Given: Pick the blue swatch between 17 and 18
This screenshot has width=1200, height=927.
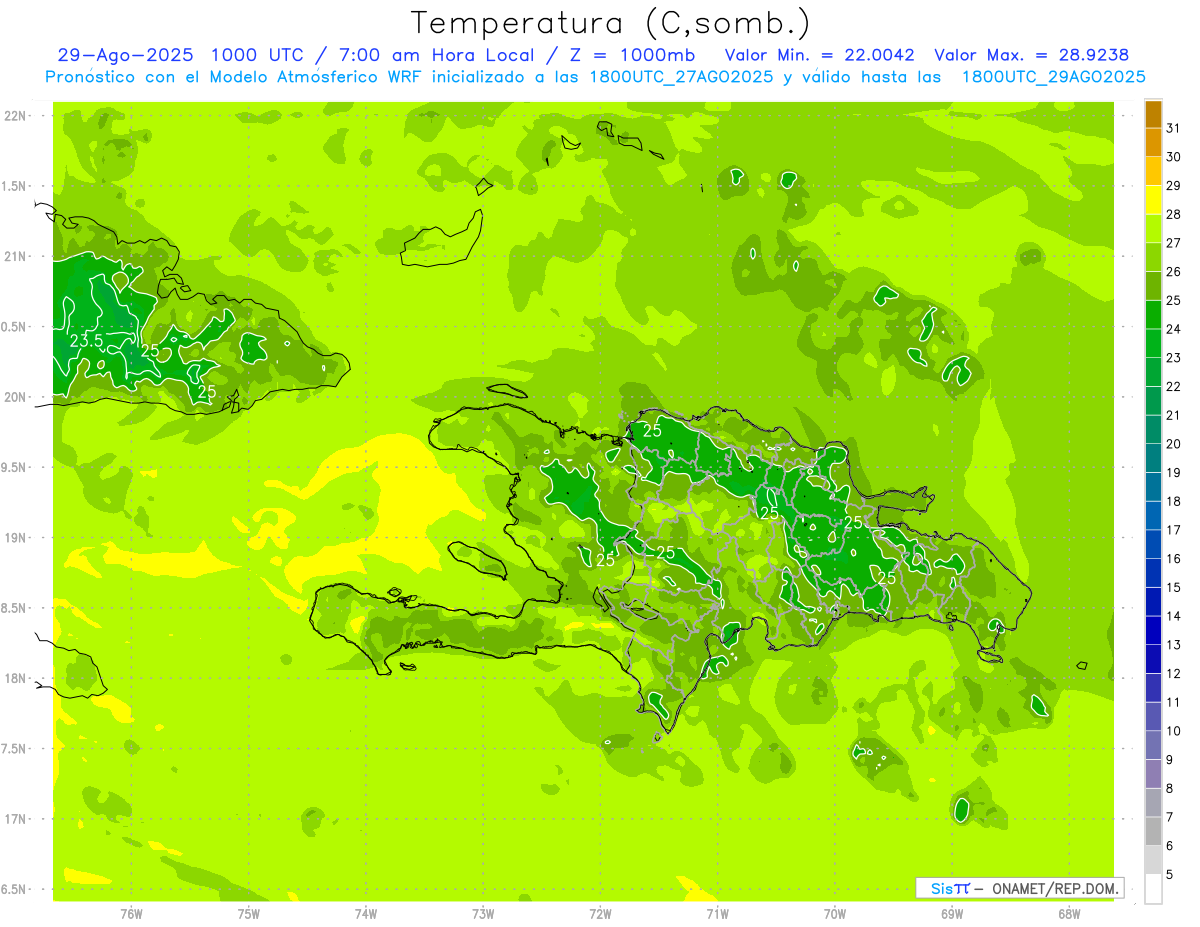Looking at the screenshot, I should [1153, 516].
